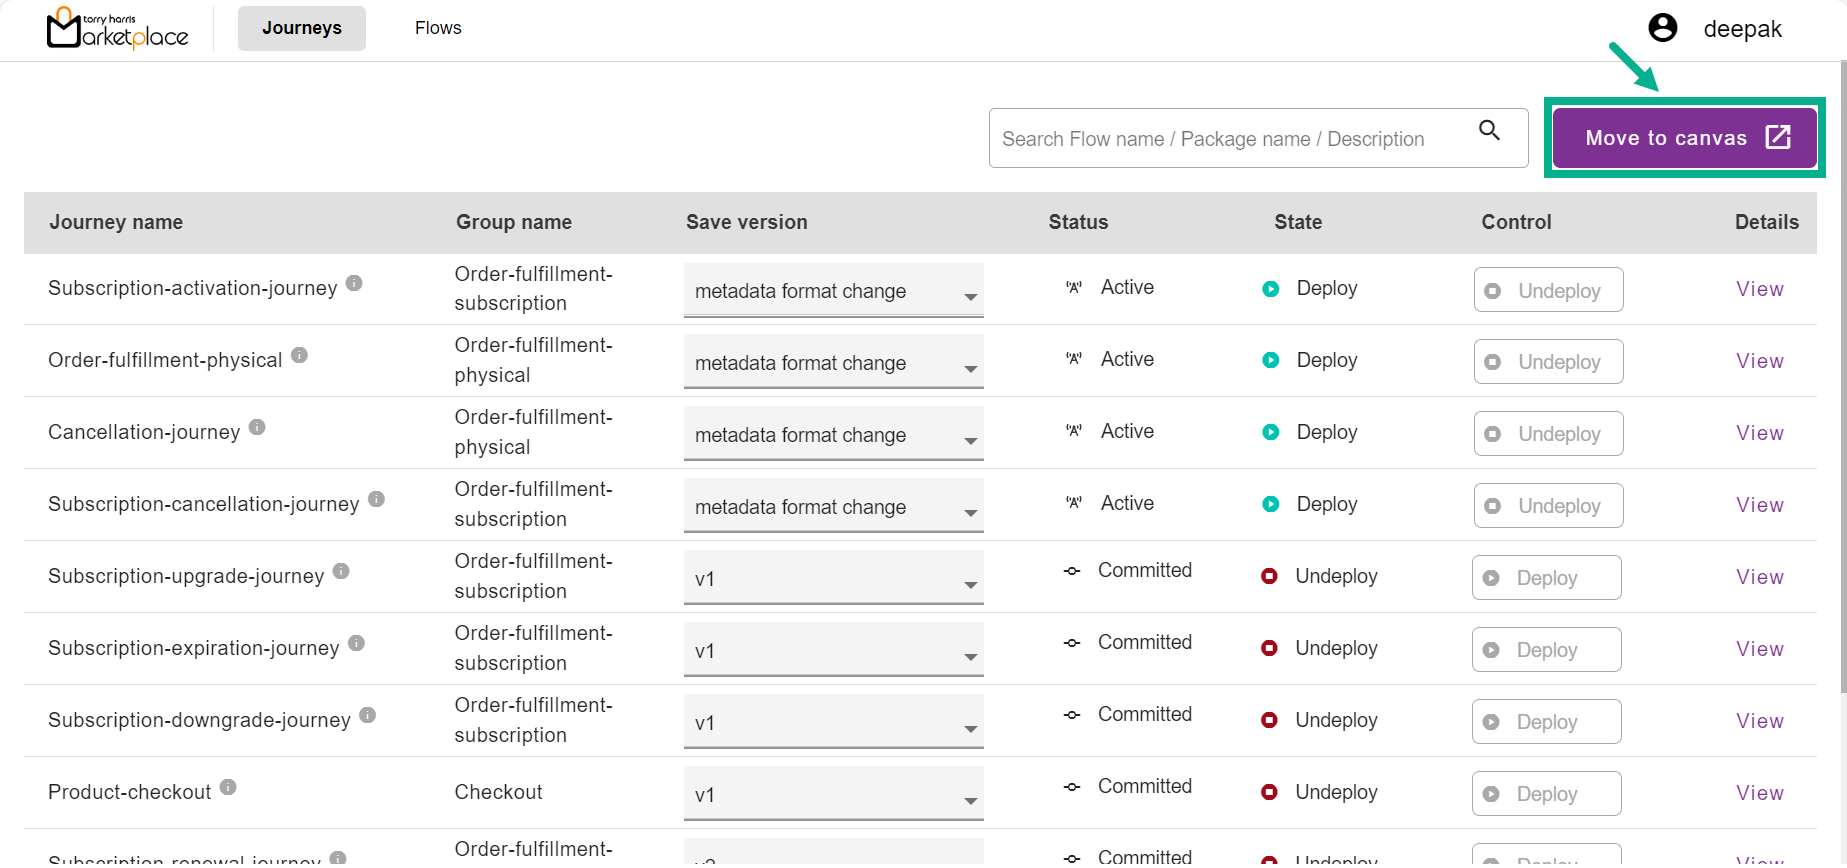The width and height of the screenshot is (1847, 868).
Task: Select the Journeys tab
Action: click(301, 28)
